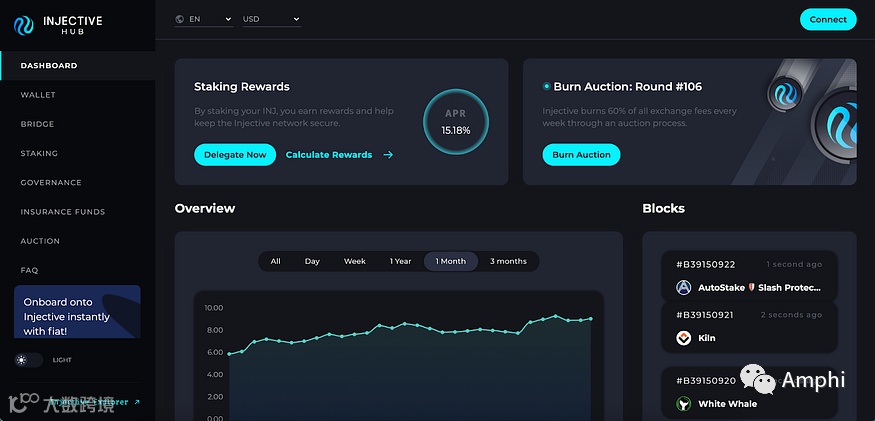This screenshot has height=421, width=875.
Task: Click the AutoStake validator avatar
Action: pyautogui.click(x=684, y=288)
